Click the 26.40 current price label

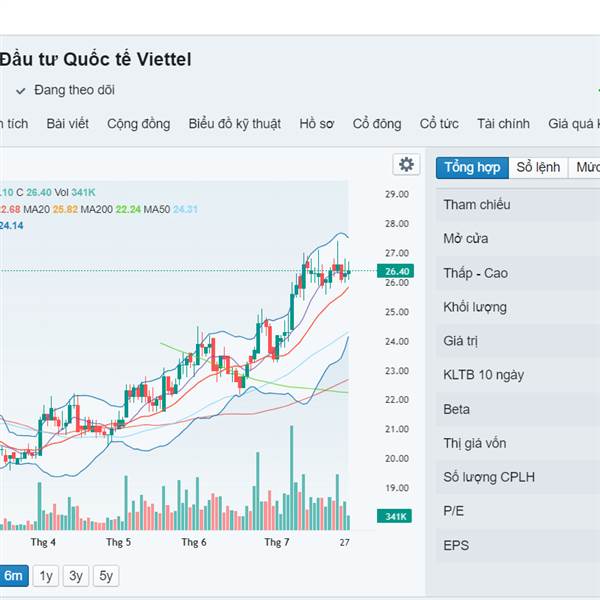click(395, 271)
